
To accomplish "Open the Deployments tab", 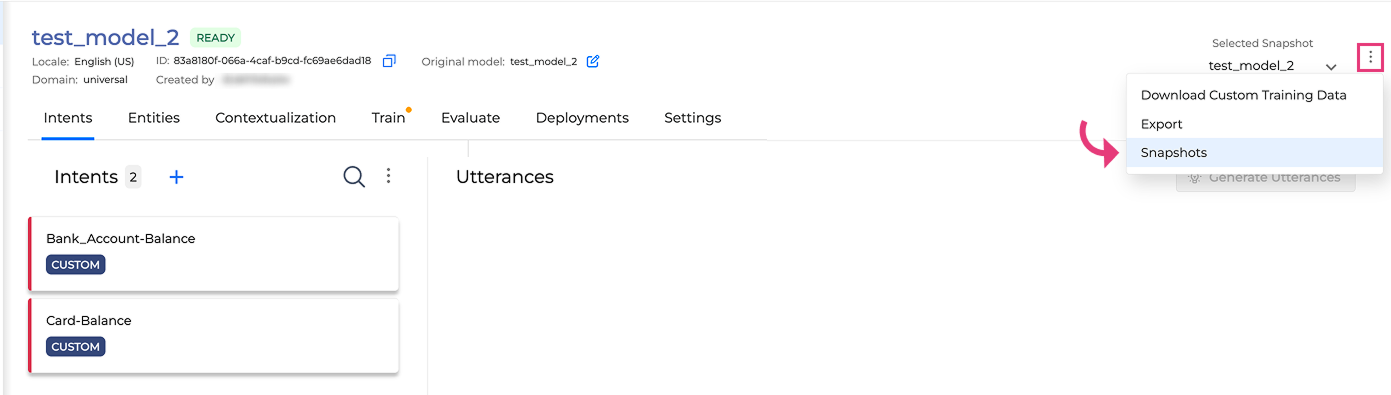I will tap(582, 118).
